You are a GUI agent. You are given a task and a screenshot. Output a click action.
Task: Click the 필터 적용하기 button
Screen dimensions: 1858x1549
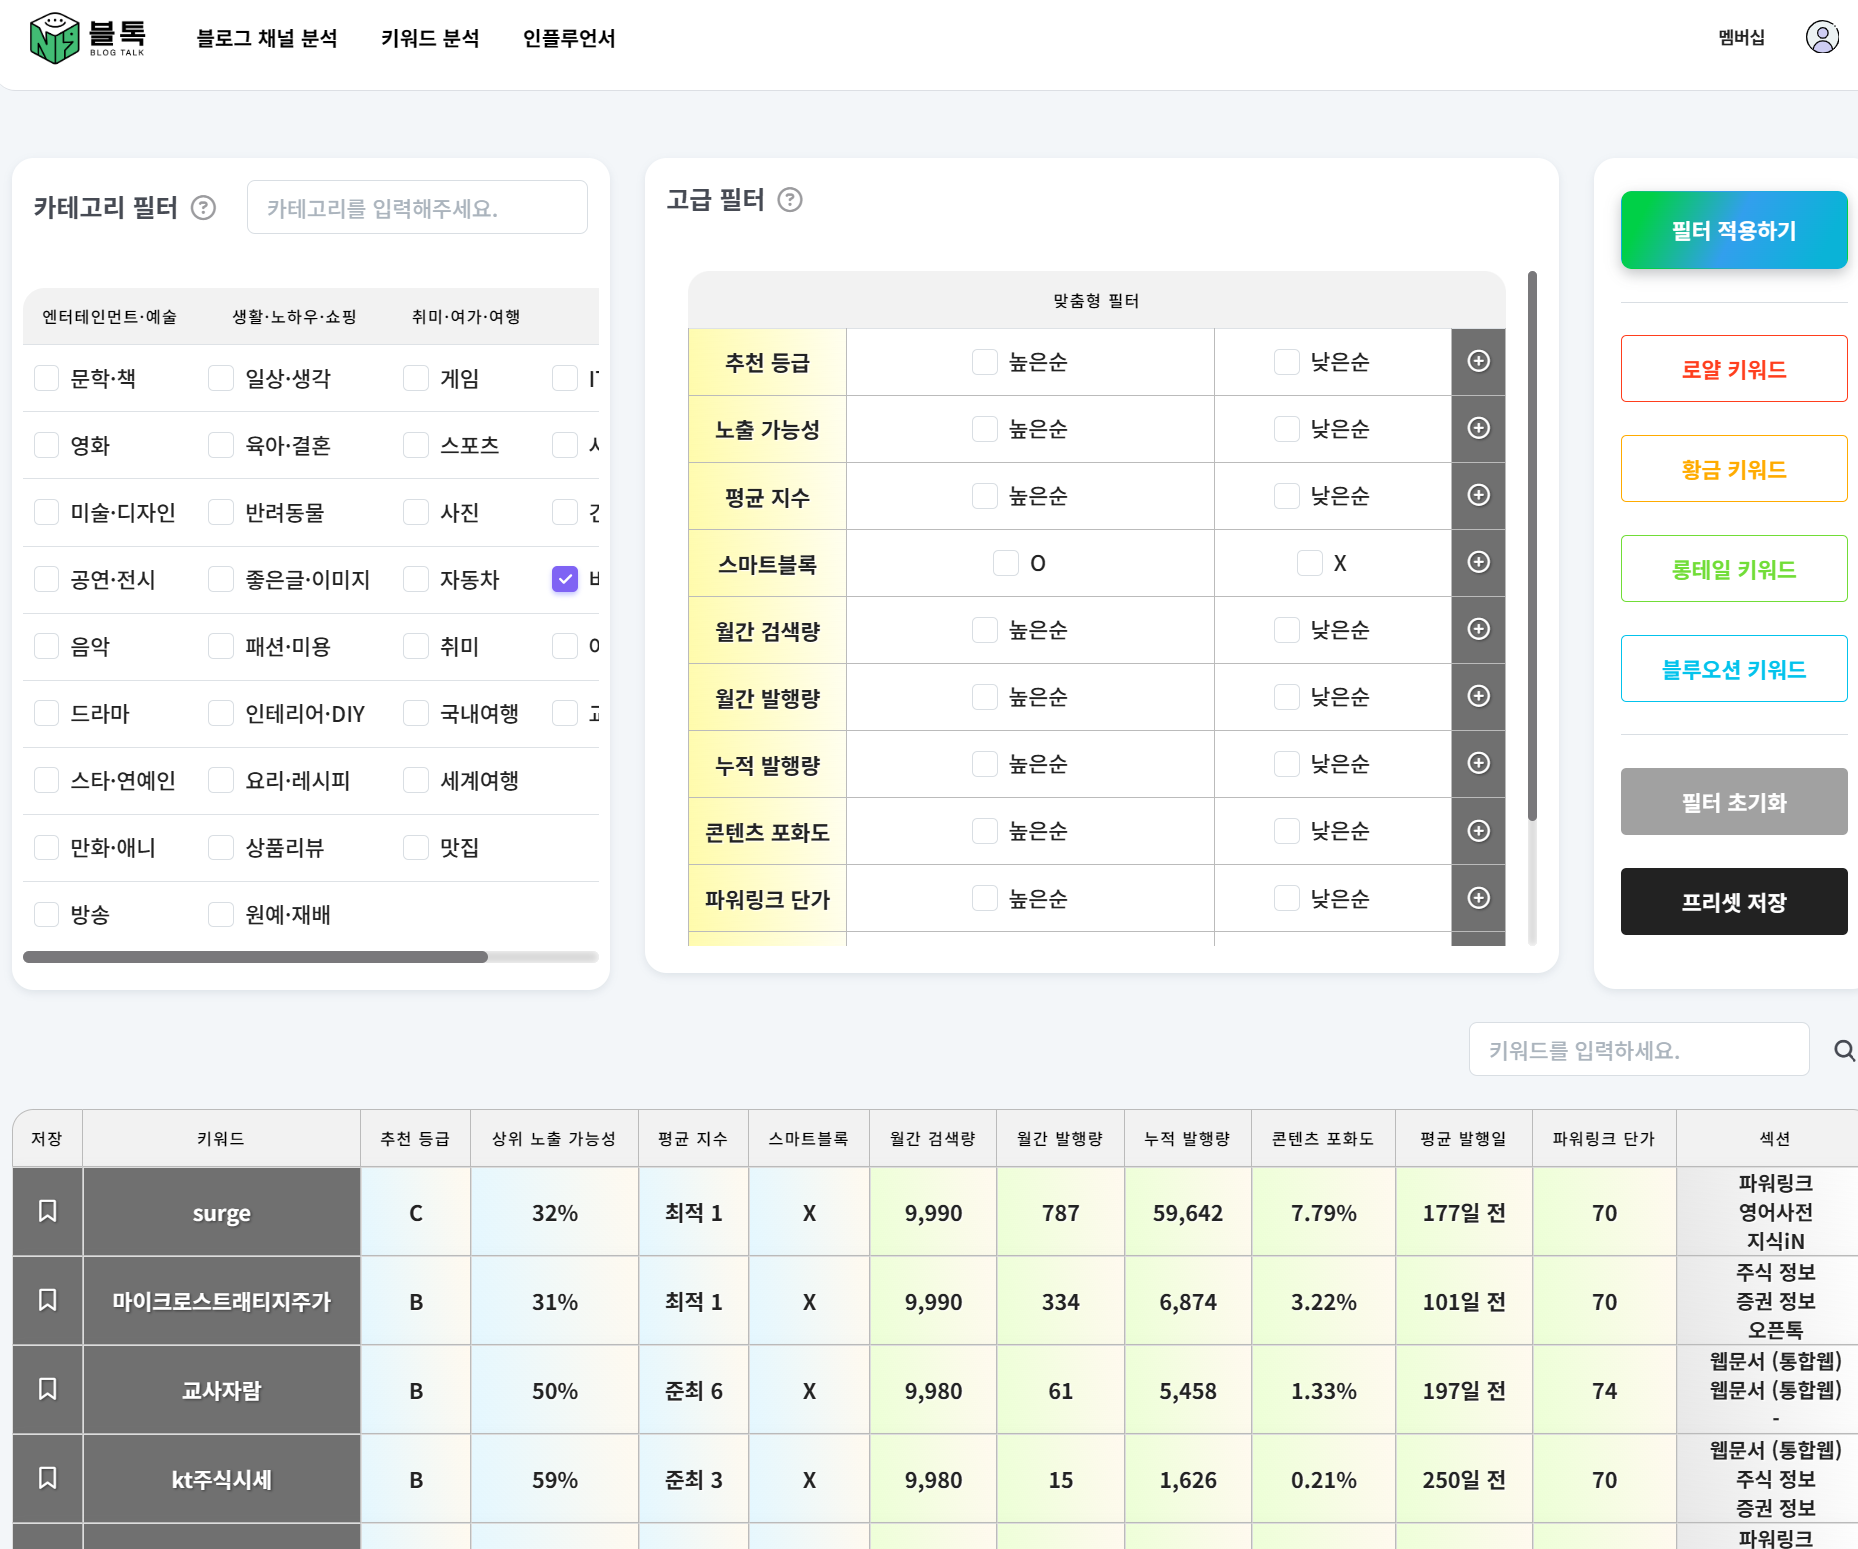point(1734,230)
